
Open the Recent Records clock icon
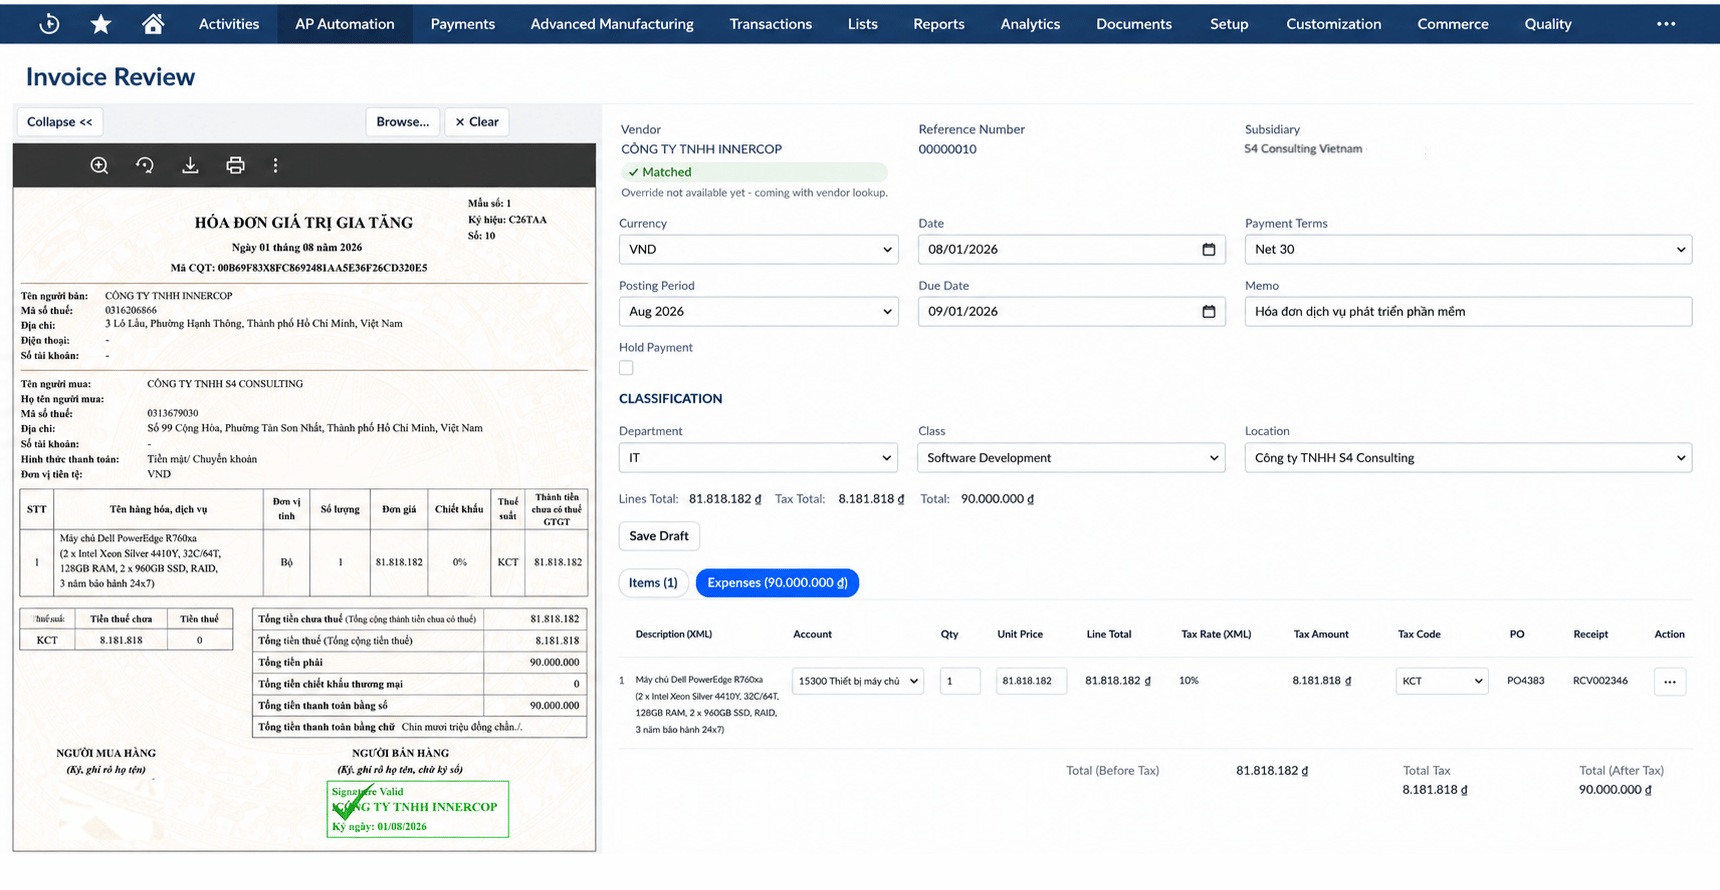click(49, 24)
